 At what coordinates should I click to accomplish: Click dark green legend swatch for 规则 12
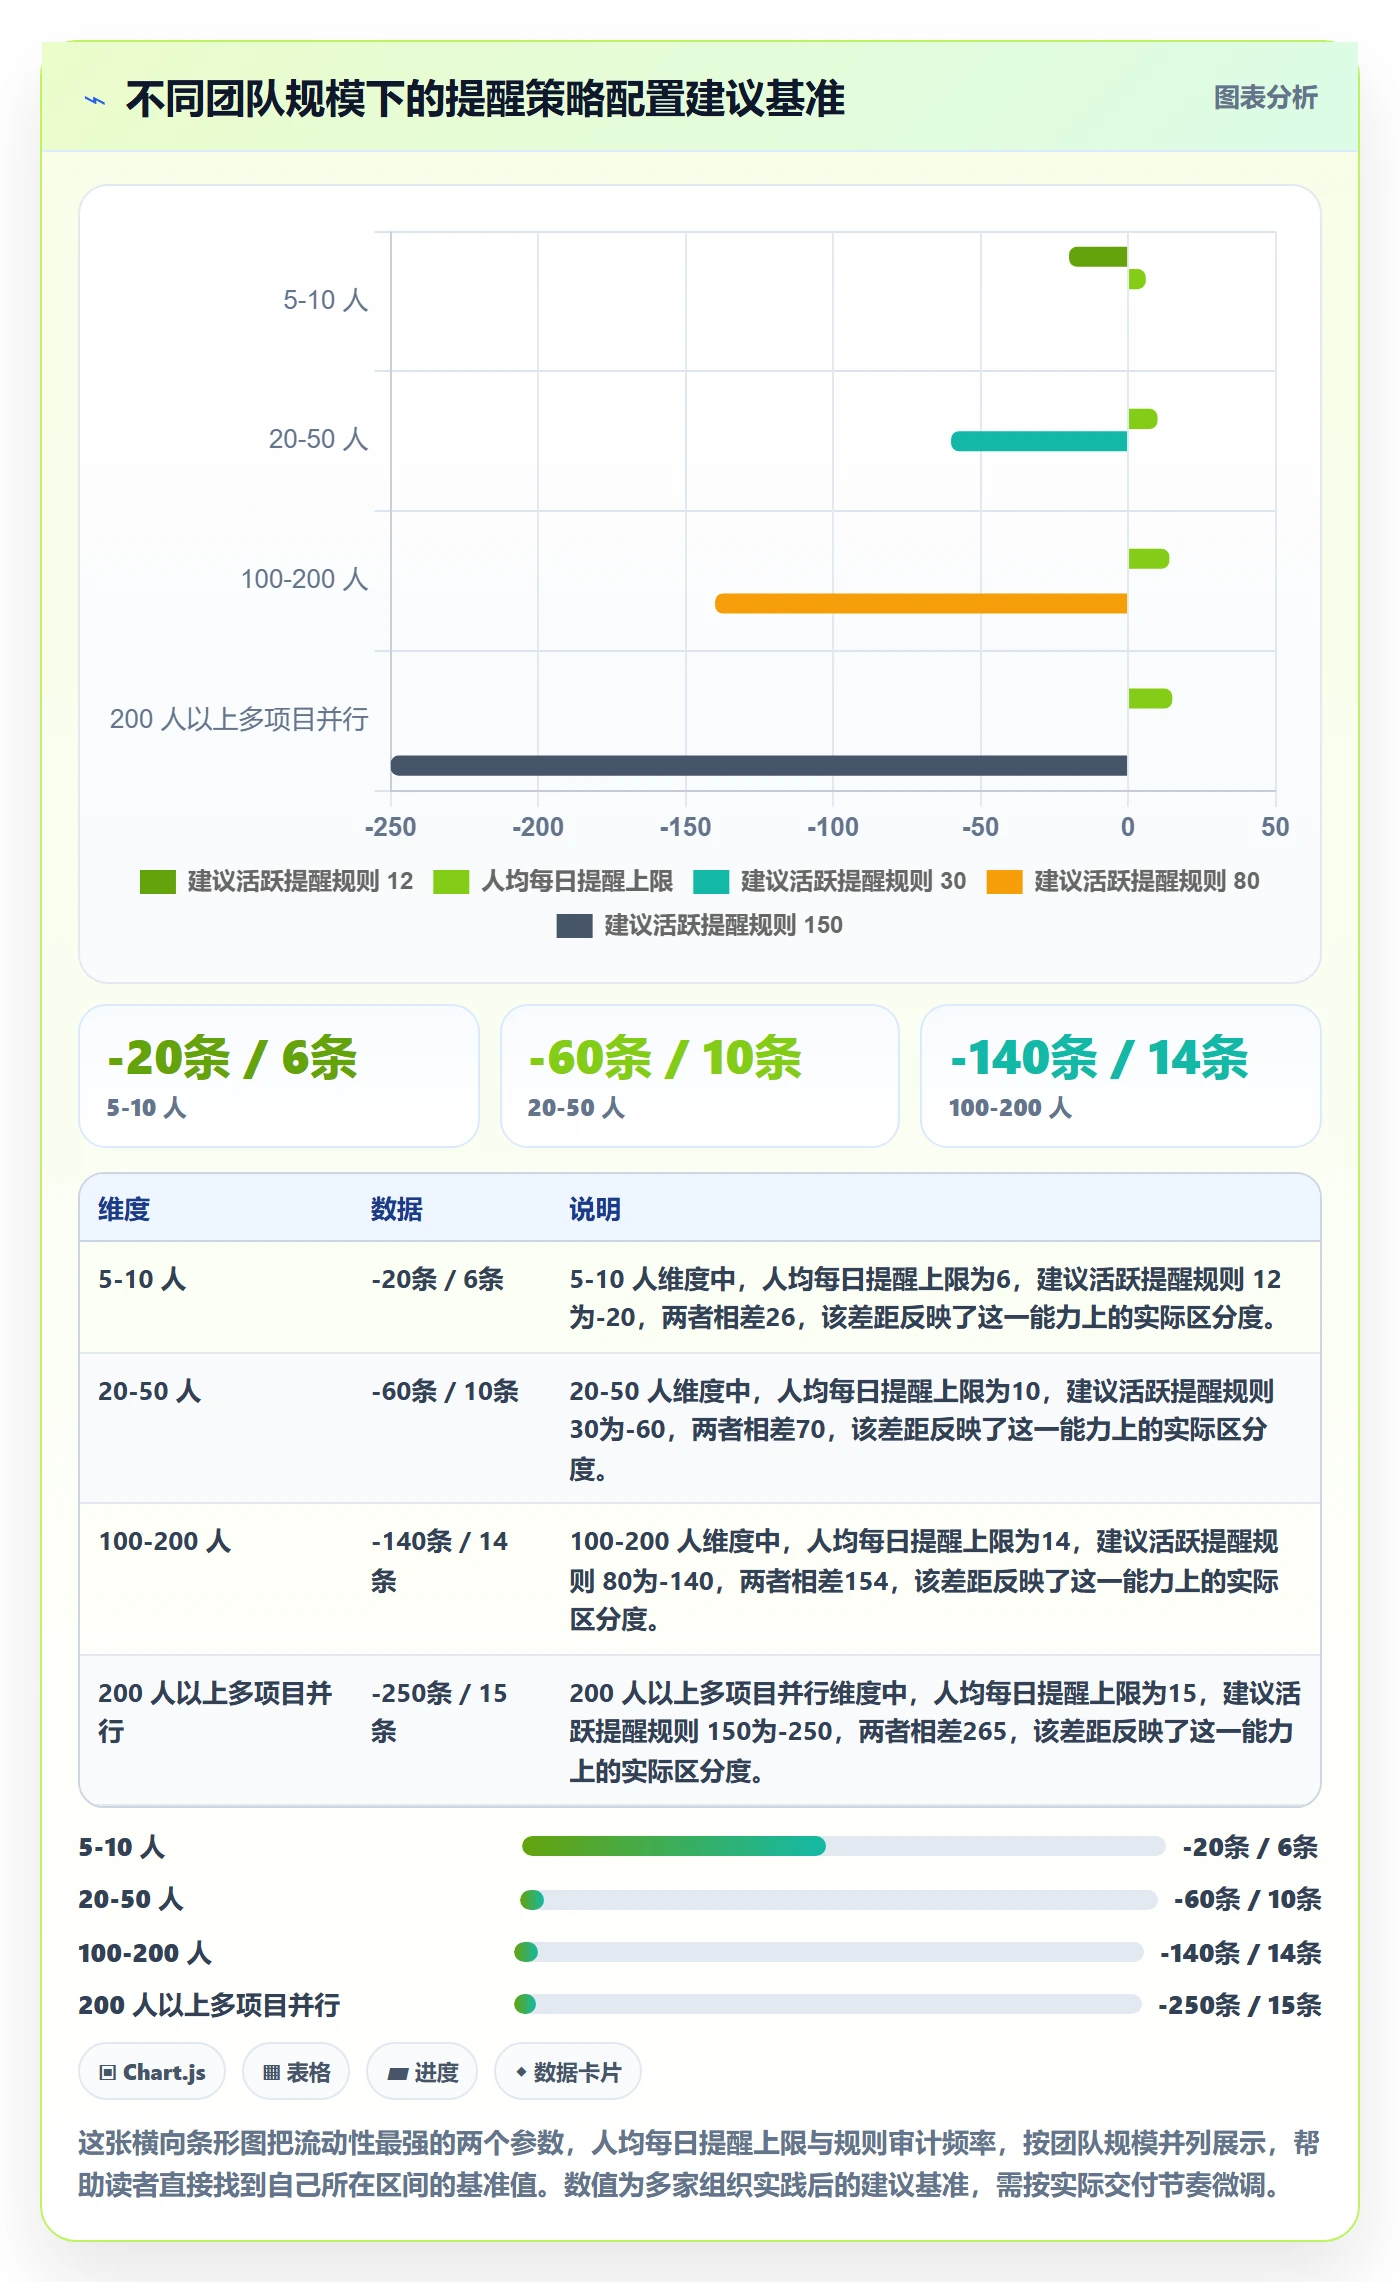pos(158,882)
